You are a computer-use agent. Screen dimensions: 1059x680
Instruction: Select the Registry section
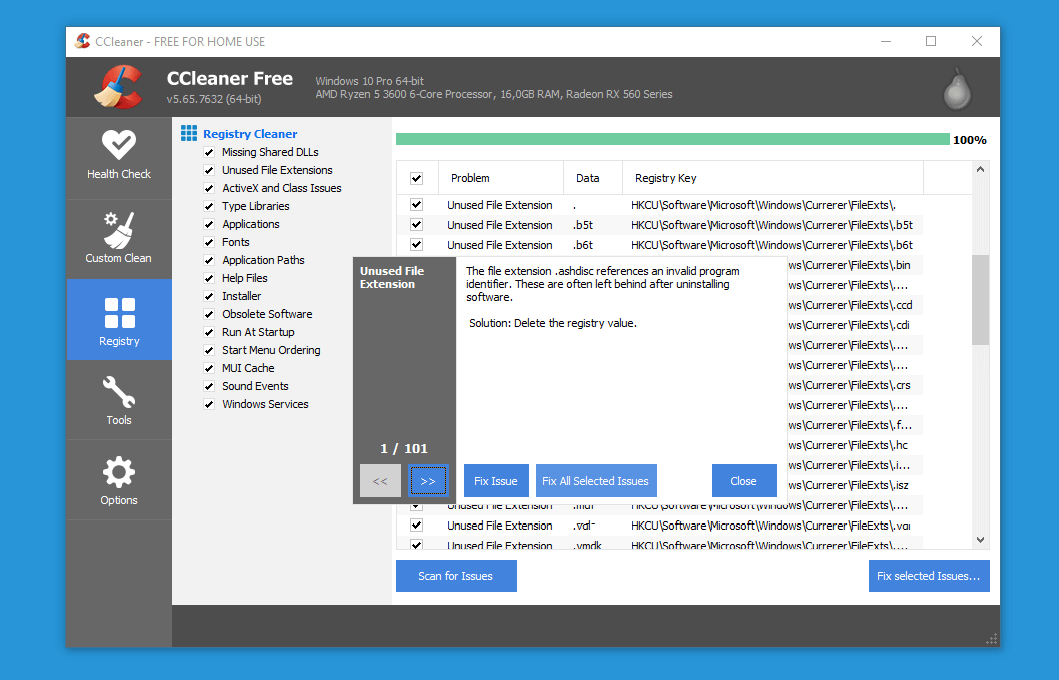point(119,319)
